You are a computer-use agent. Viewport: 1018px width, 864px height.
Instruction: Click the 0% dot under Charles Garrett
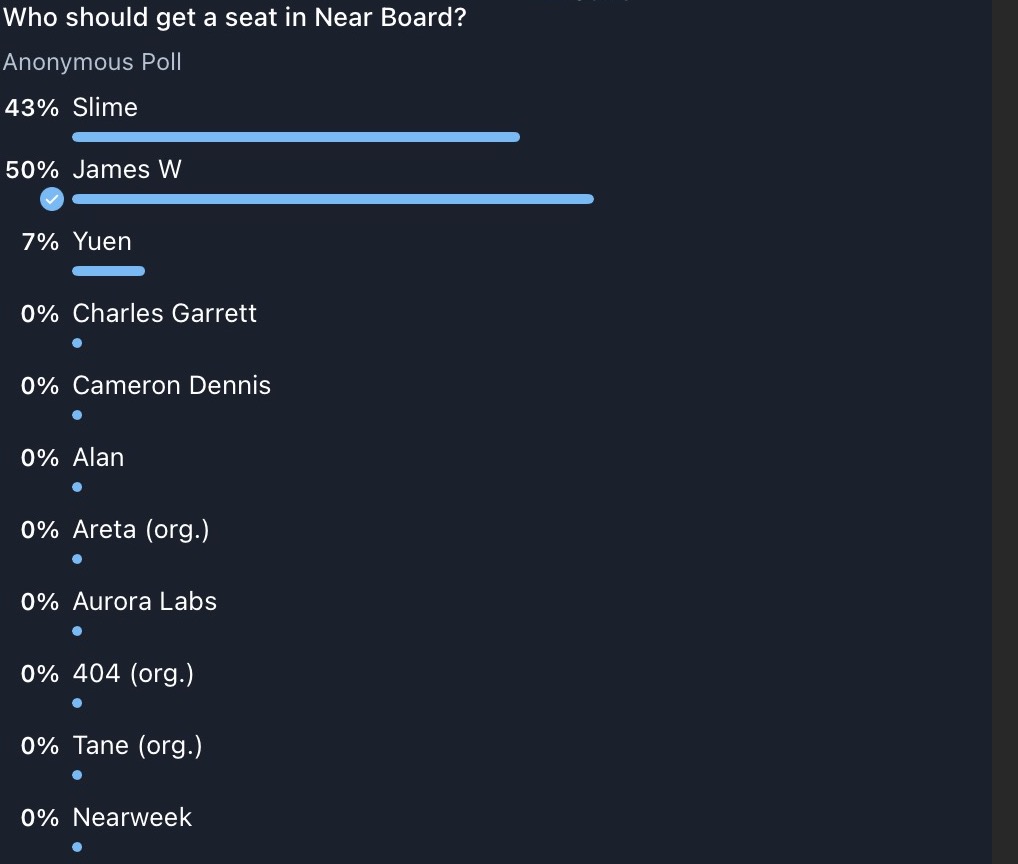point(77,343)
